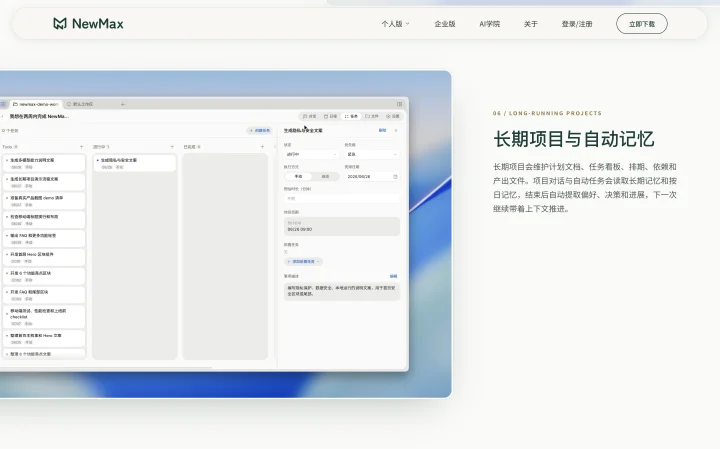The image size is (720, 449).
Task: Open calendar icon in date field
Action: tap(395, 177)
